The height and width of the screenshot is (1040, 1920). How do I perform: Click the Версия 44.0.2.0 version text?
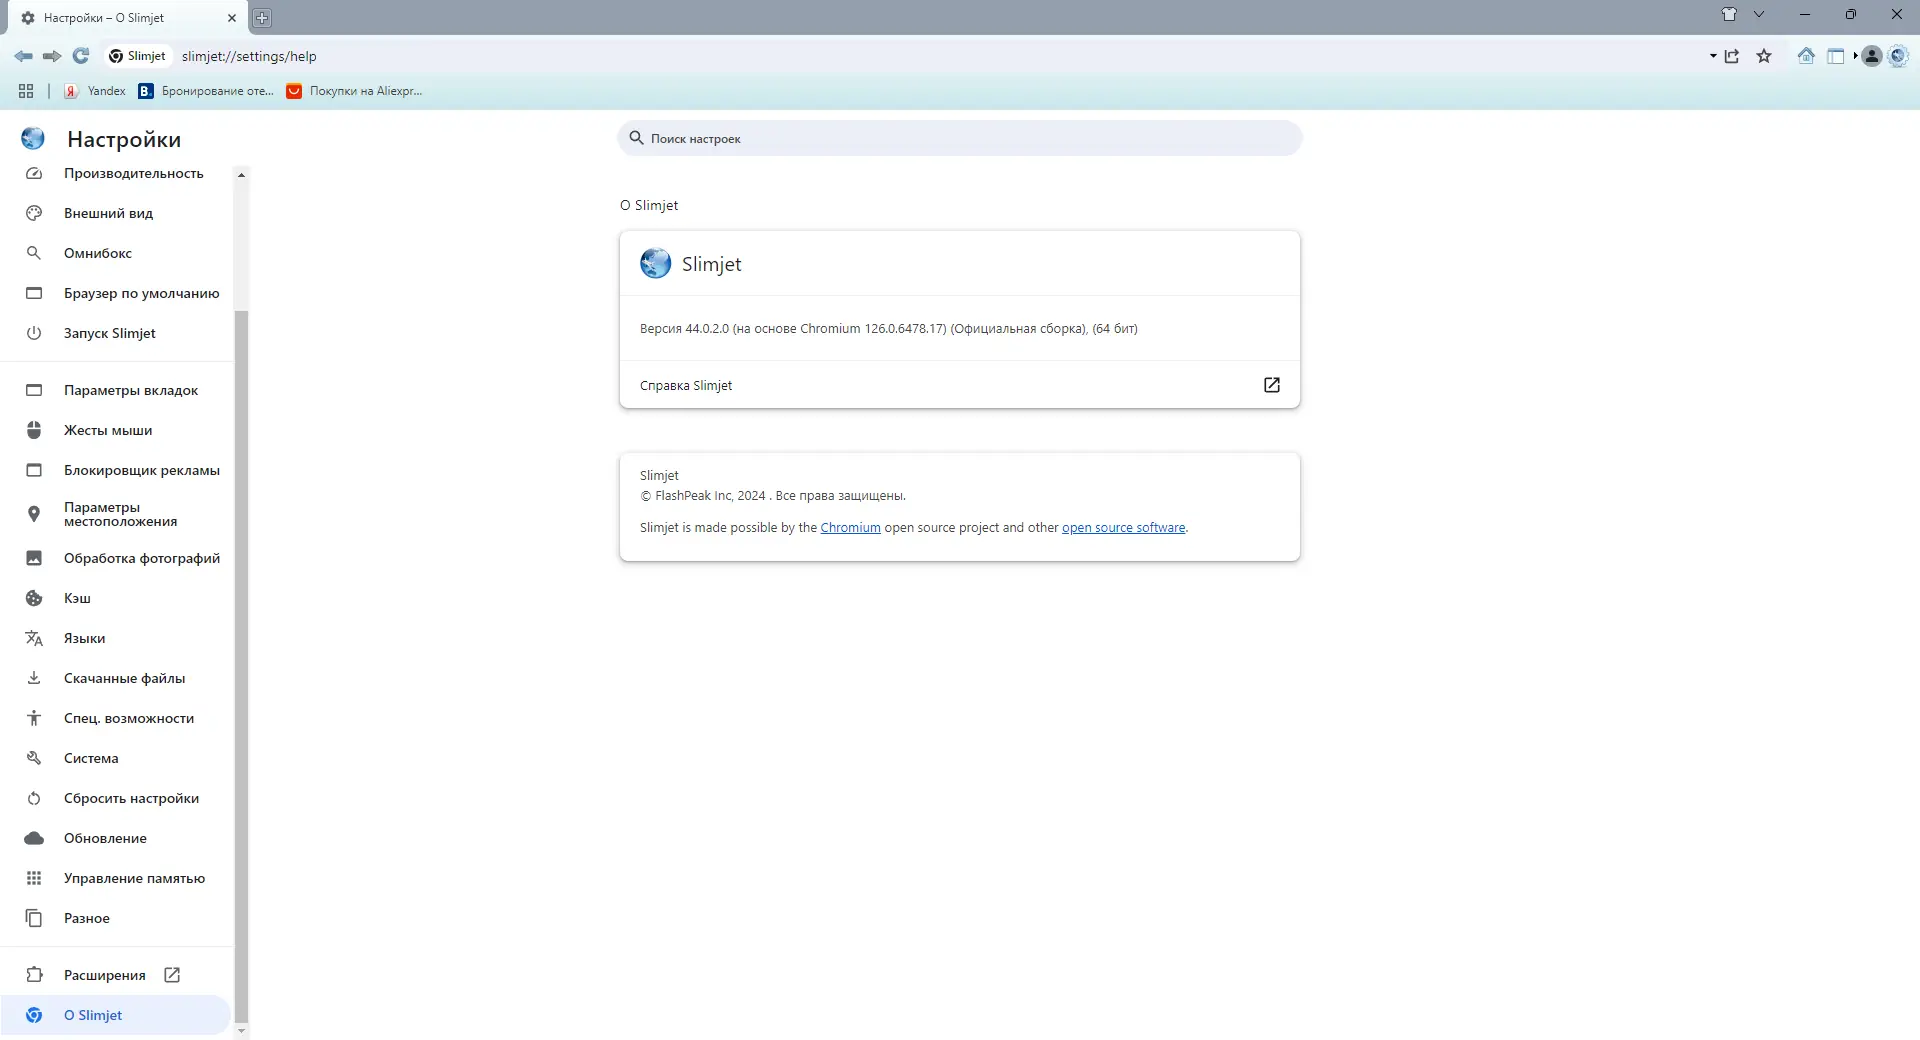889,329
